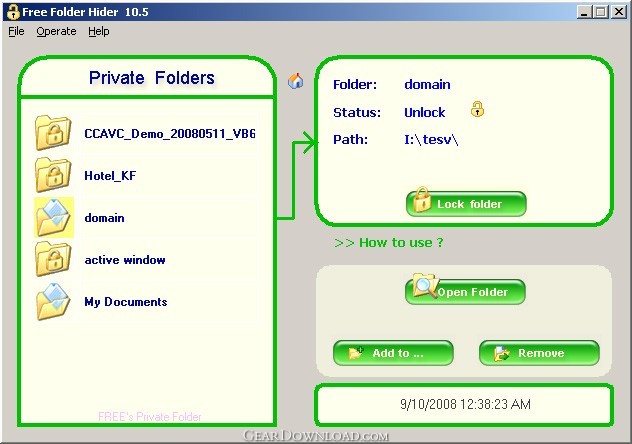
Task: Click the path value I:\tesv\
Action: (x=431, y=140)
